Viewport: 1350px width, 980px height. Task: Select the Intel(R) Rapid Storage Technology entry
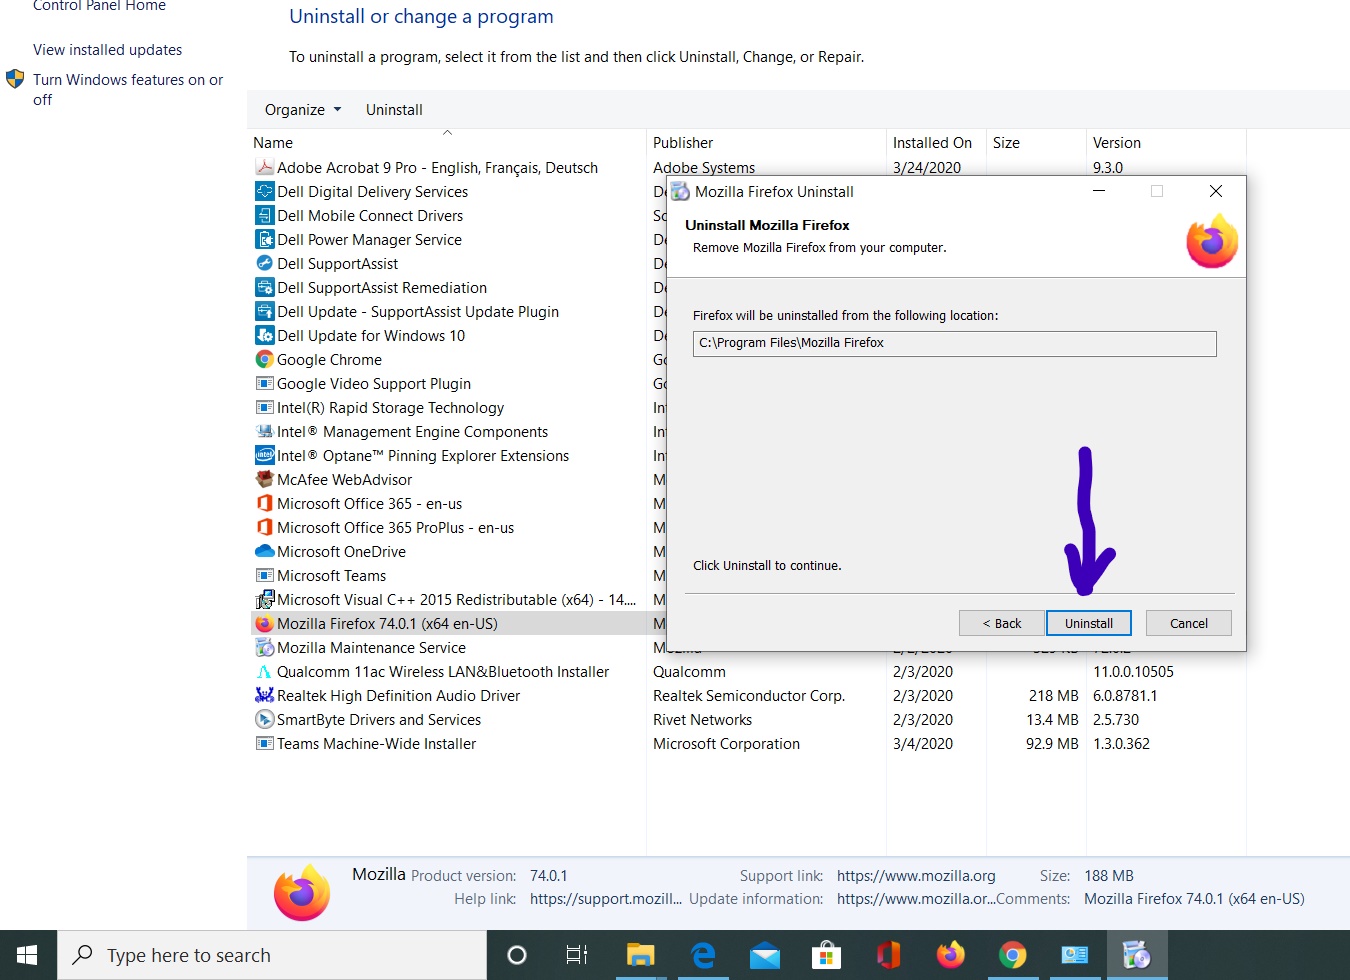[x=380, y=408]
